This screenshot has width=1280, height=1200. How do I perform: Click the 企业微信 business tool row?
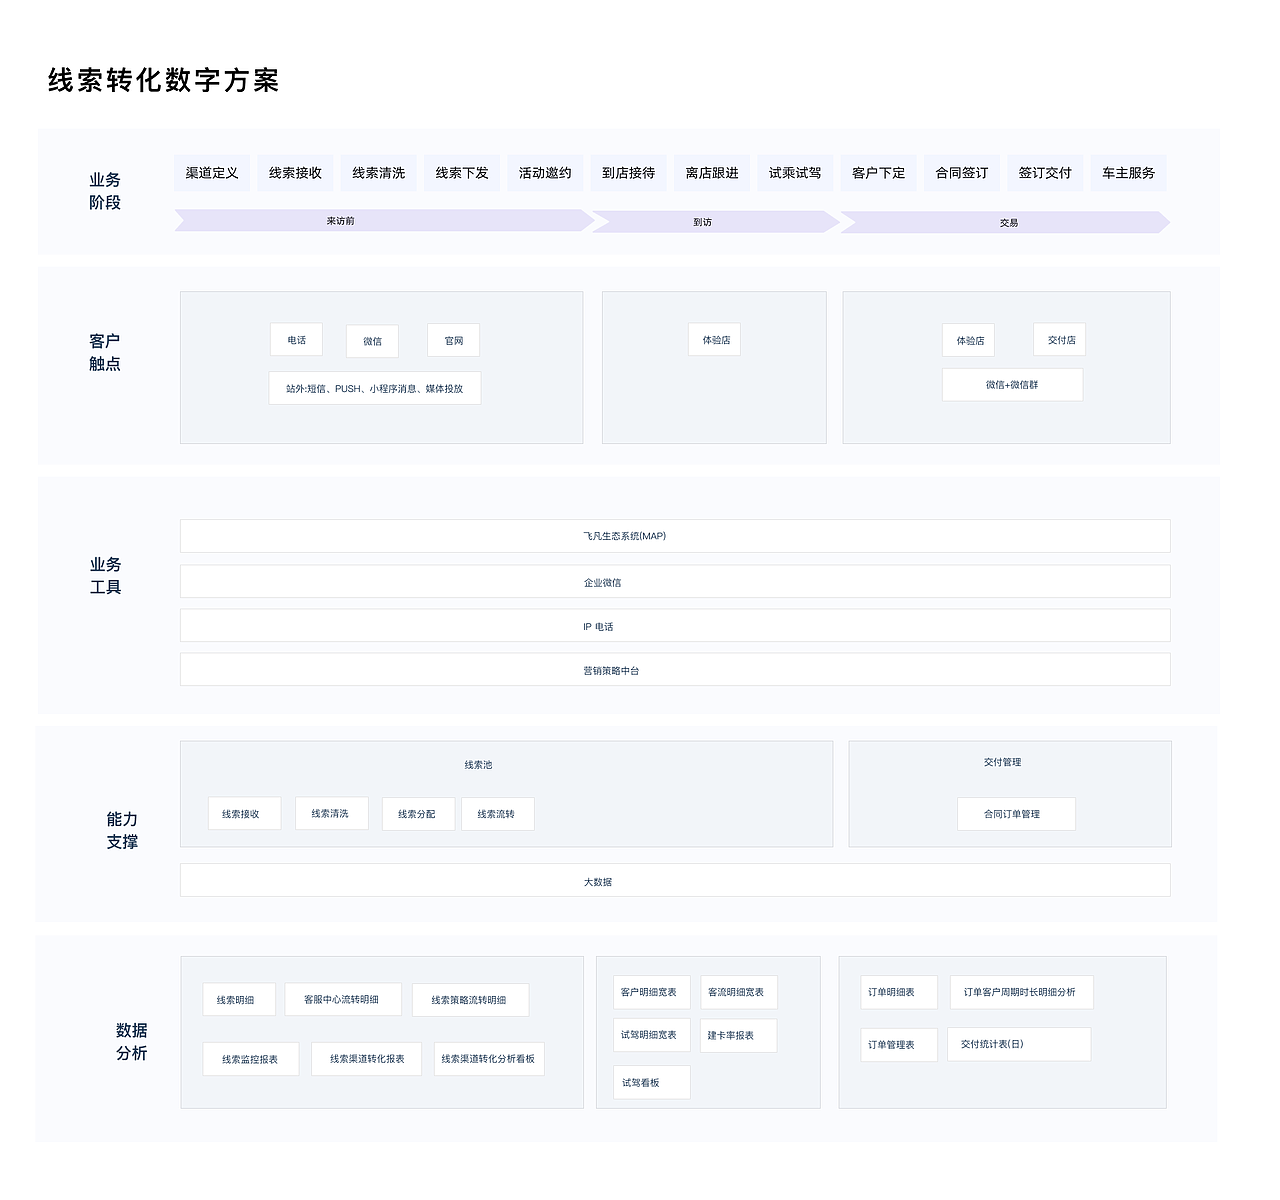[x=674, y=580]
